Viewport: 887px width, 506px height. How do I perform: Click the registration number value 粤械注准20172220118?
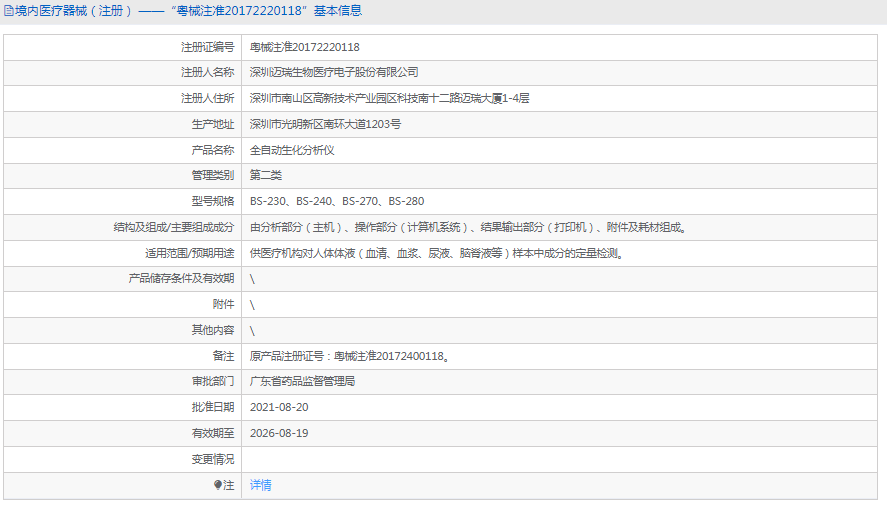click(304, 48)
